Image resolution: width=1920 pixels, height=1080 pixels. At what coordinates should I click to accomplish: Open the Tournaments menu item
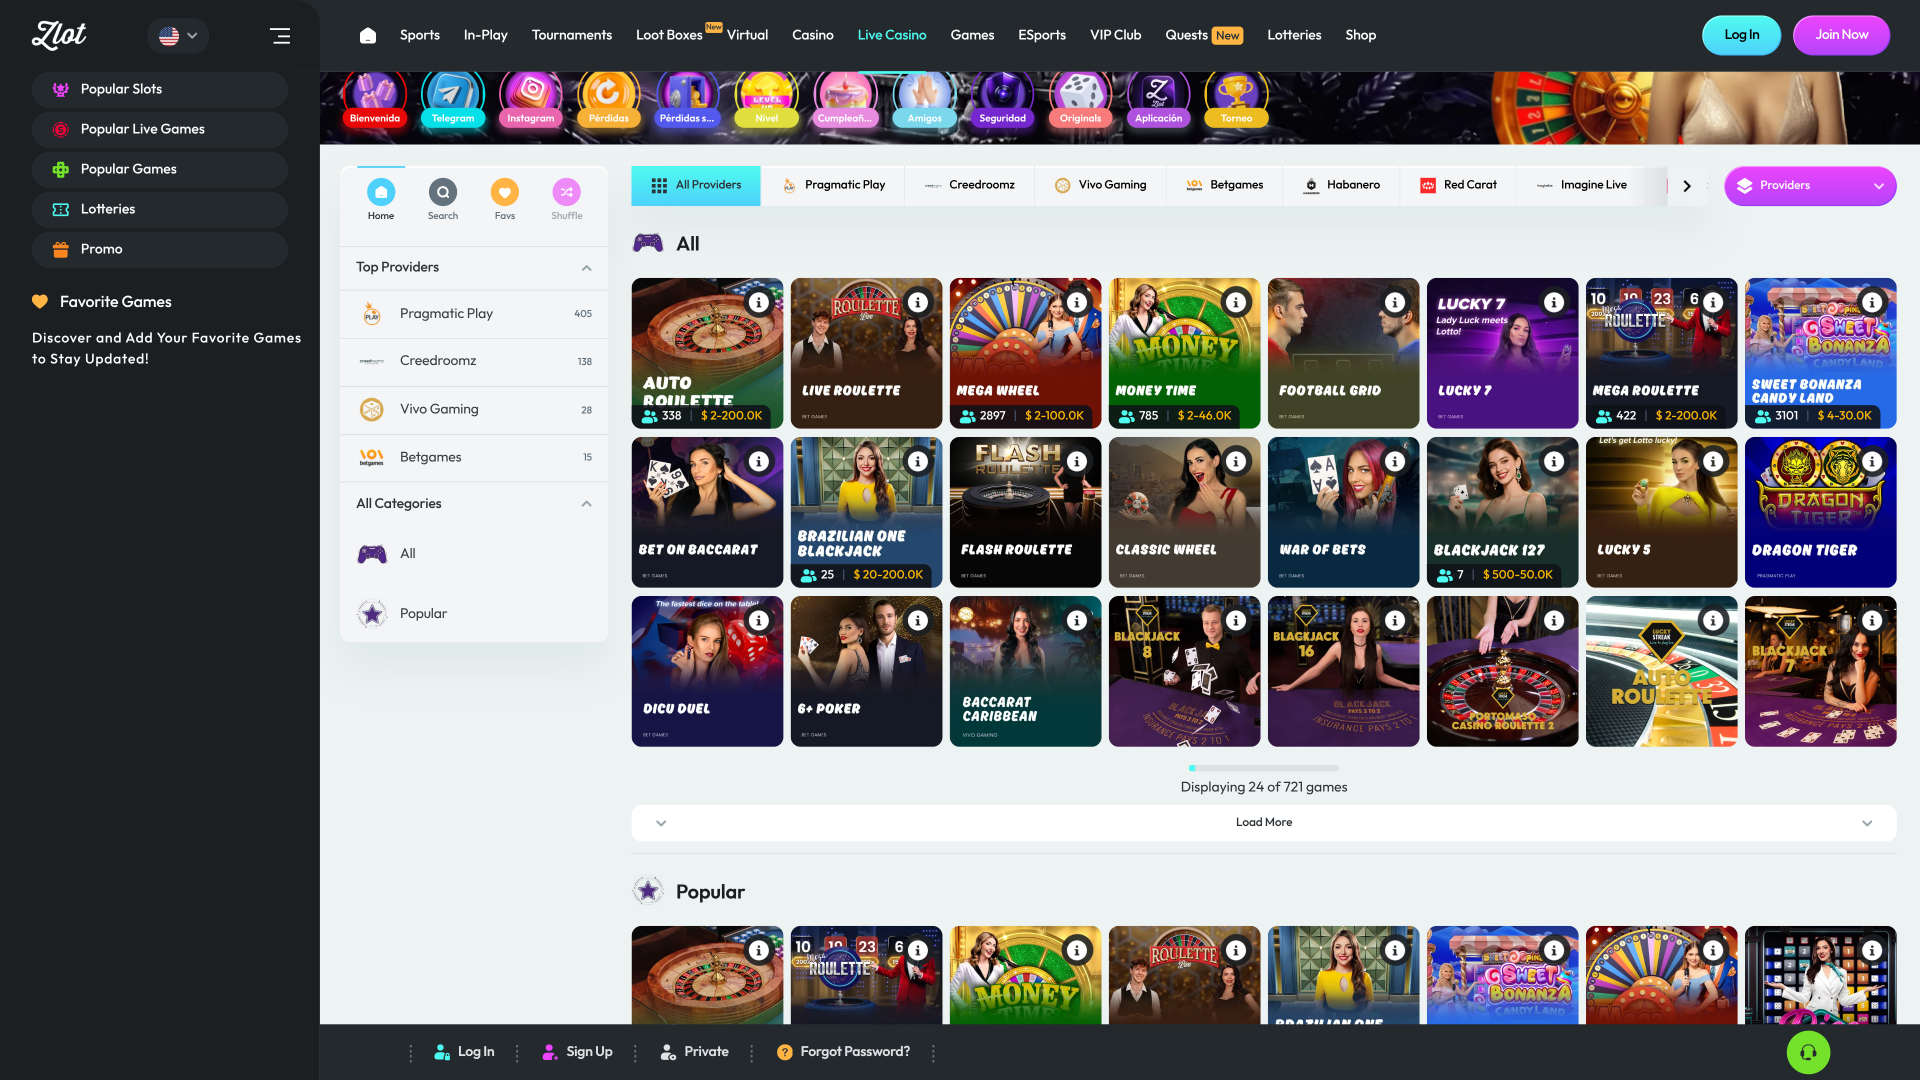[x=572, y=35]
